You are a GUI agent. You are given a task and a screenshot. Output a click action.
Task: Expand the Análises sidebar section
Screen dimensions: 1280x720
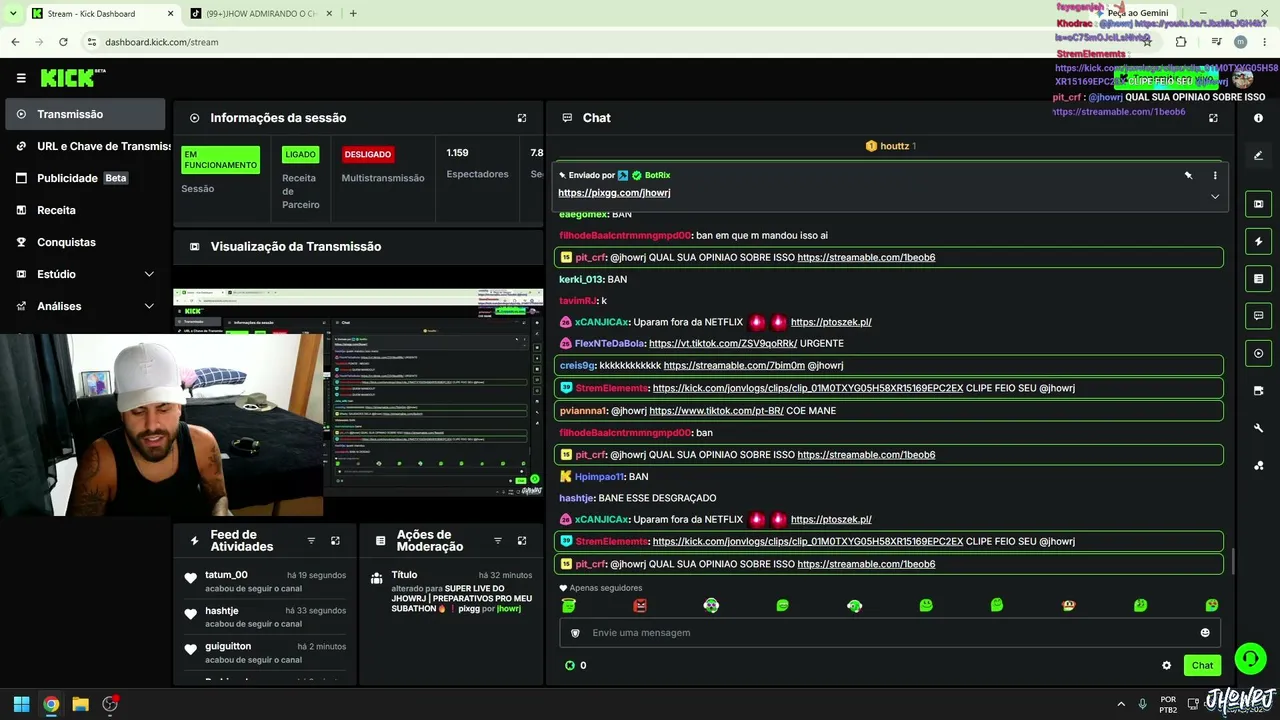(x=85, y=306)
